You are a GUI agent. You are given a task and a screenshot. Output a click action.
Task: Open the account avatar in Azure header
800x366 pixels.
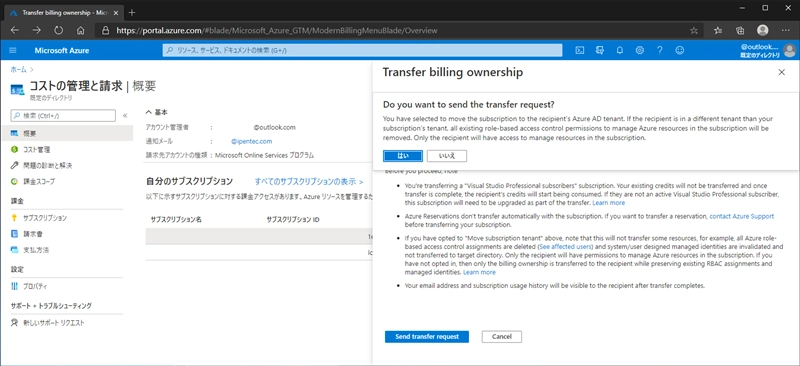(789, 50)
